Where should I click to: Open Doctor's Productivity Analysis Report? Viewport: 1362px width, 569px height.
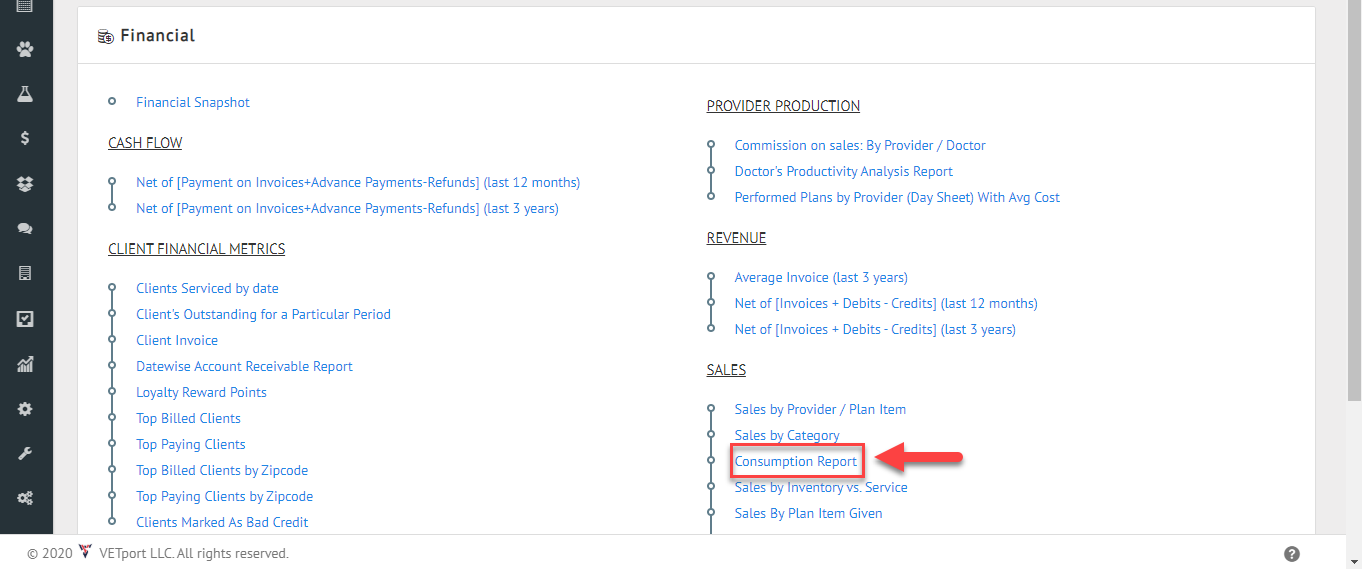(x=843, y=171)
